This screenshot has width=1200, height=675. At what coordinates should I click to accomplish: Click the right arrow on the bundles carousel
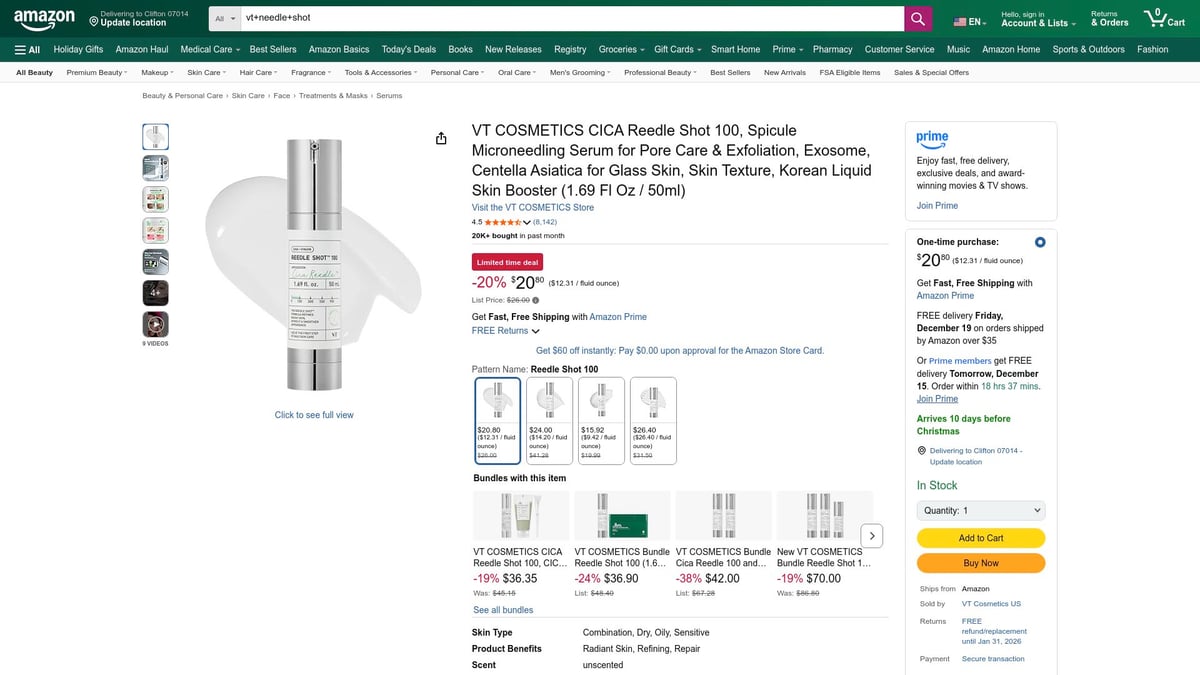(871, 535)
